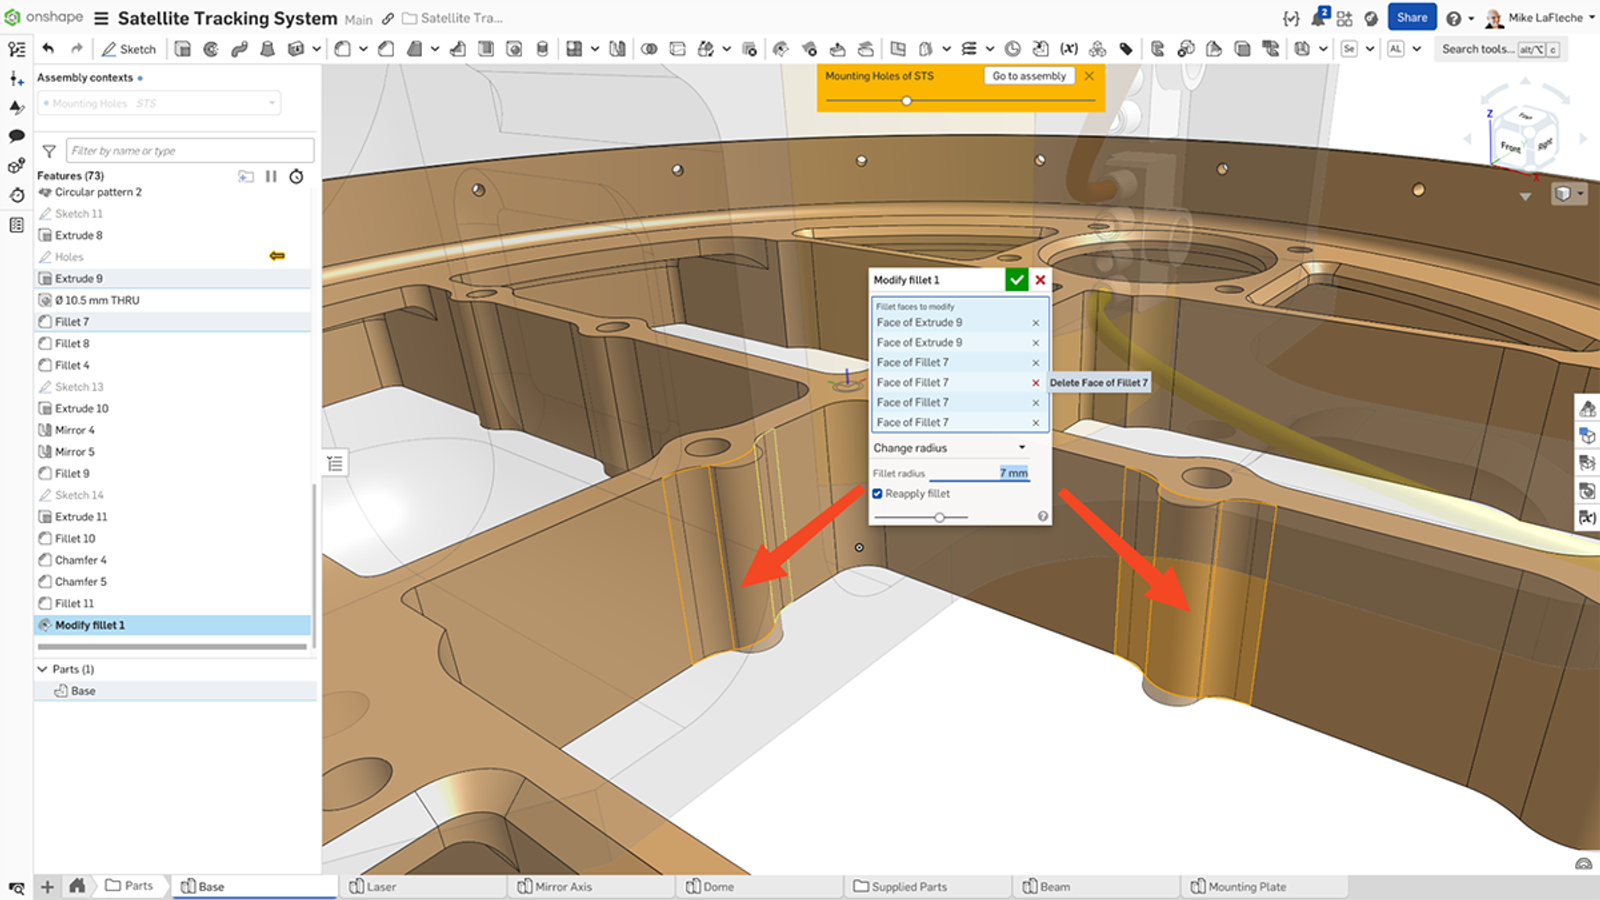This screenshot has width=1600, height=900.
Task: Remove Face of Fillet 7 with its red X
Action: click(x=1036, y=382)
